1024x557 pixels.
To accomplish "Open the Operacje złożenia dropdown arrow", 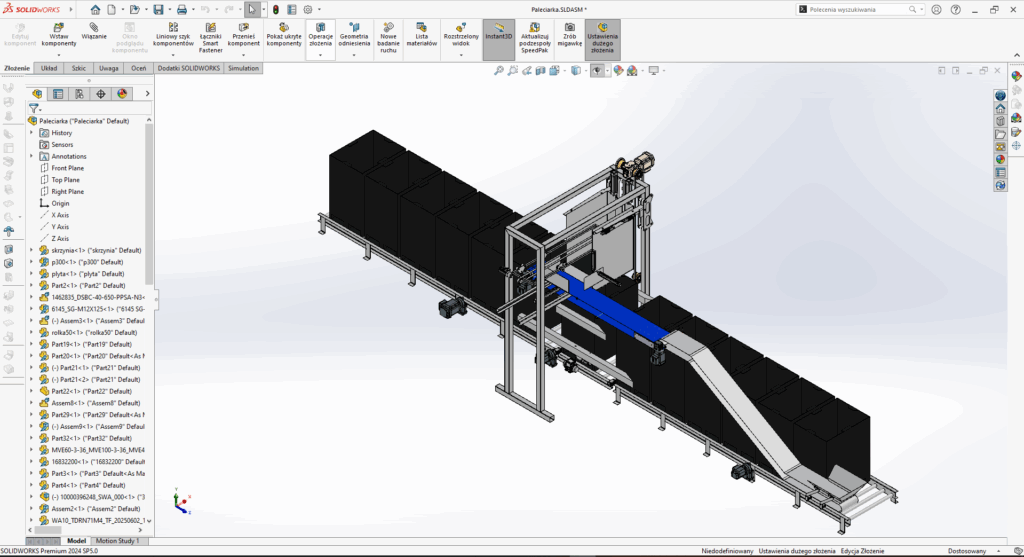I will coord(320,56).
